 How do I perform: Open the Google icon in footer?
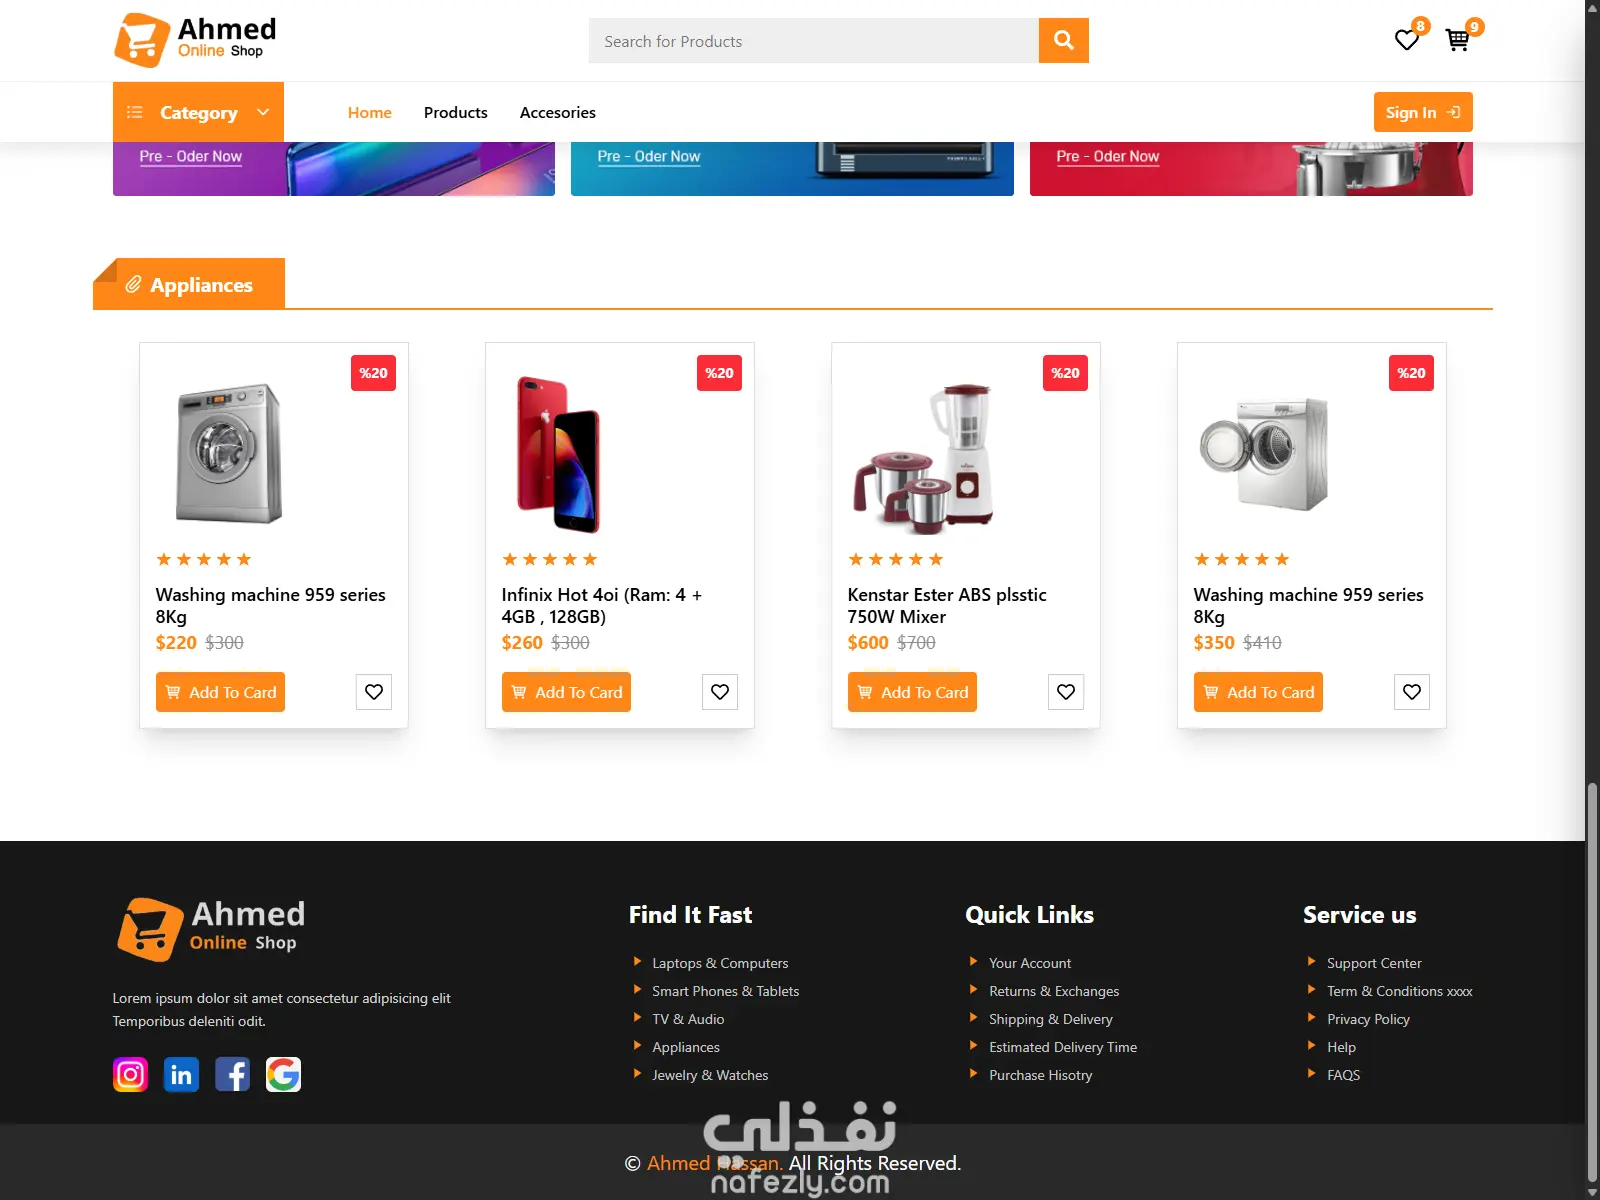(x=283, y=1075)
